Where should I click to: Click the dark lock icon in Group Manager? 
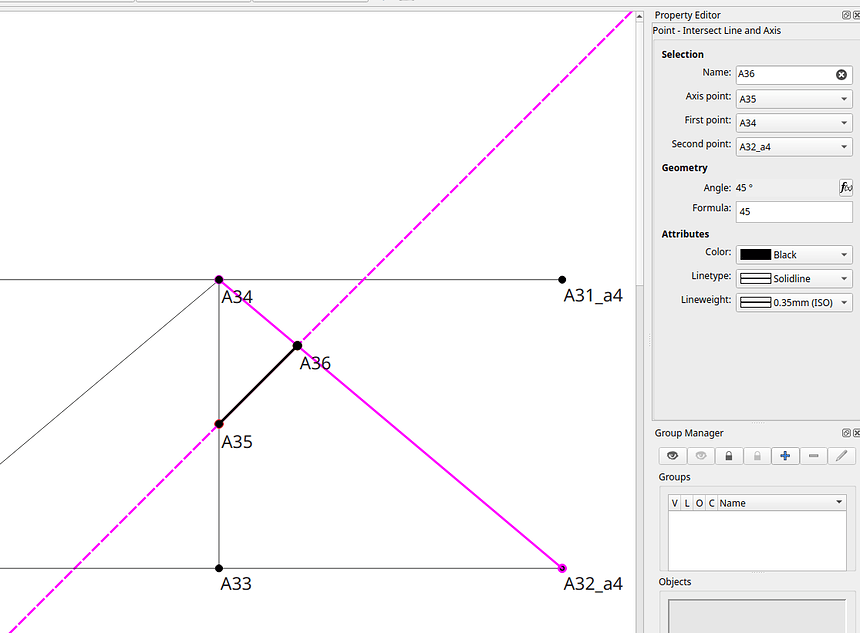729,456
